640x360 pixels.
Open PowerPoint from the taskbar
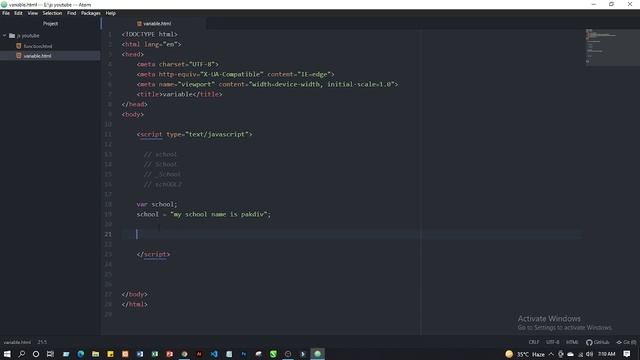169,354
